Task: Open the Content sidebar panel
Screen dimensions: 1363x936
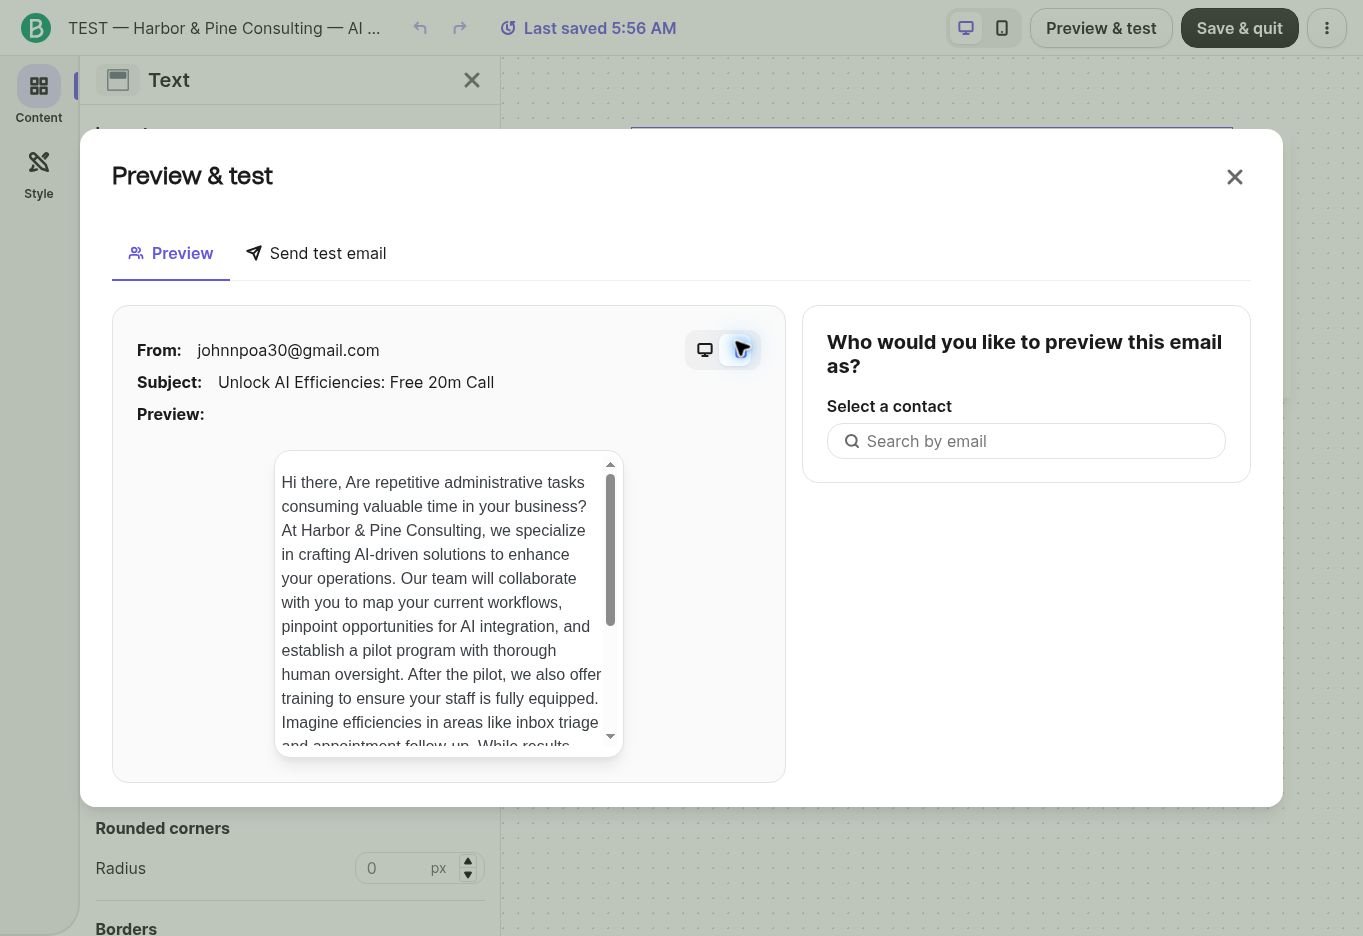Action: point(39,97)
